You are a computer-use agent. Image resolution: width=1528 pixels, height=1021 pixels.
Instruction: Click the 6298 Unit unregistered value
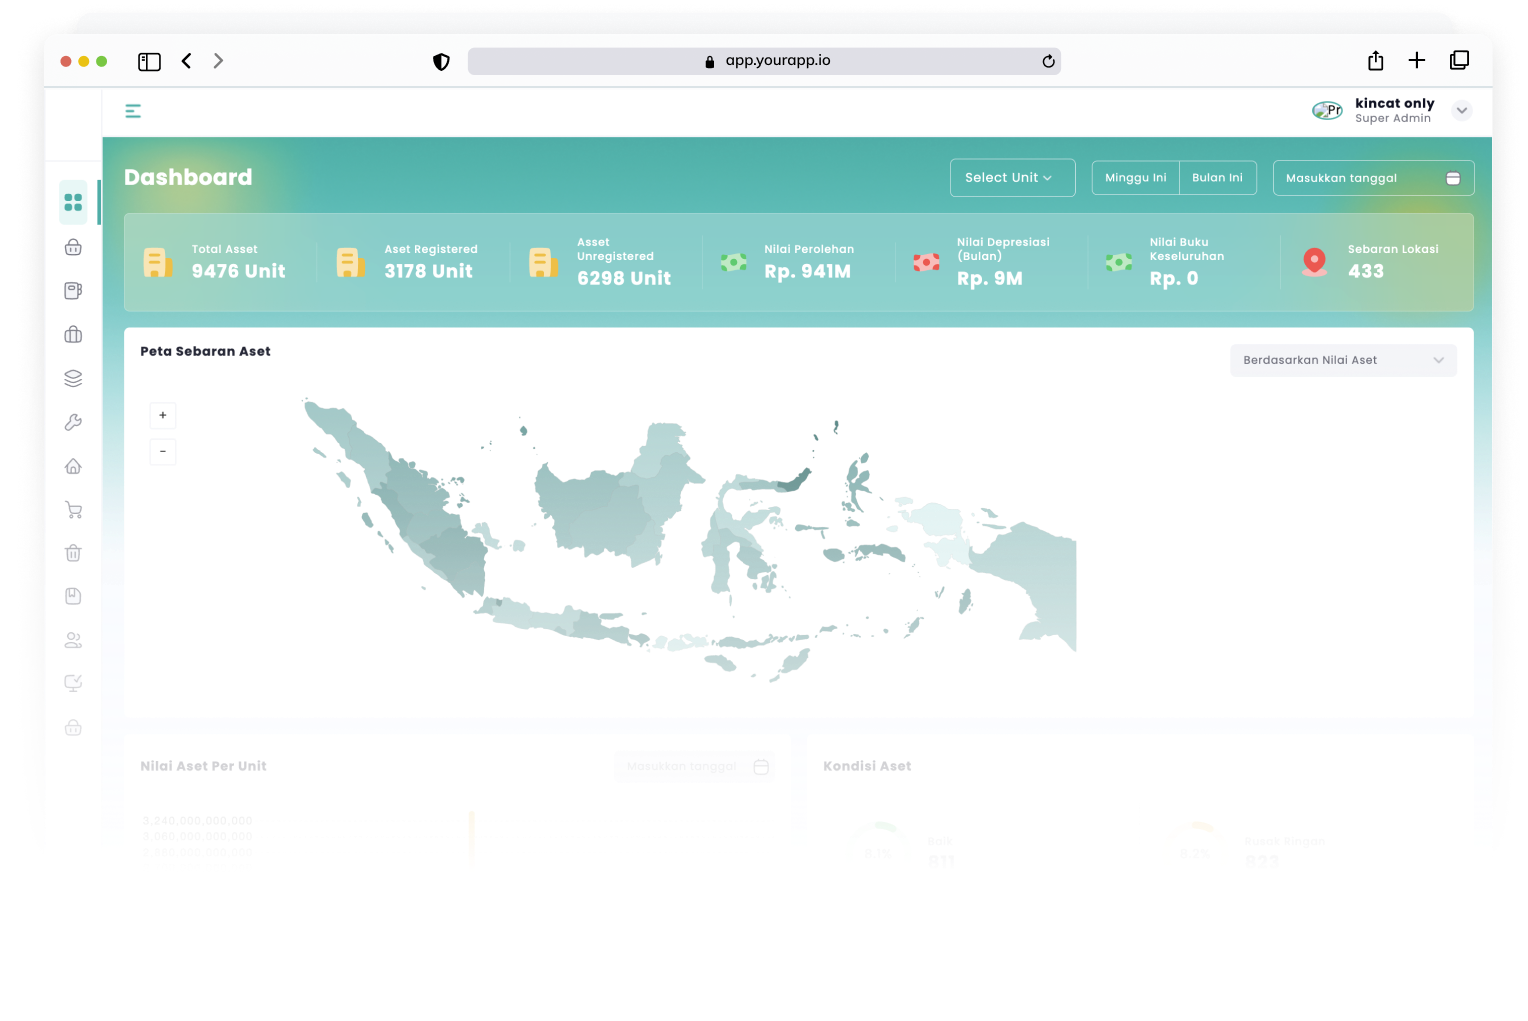click(x=624, y=278)
